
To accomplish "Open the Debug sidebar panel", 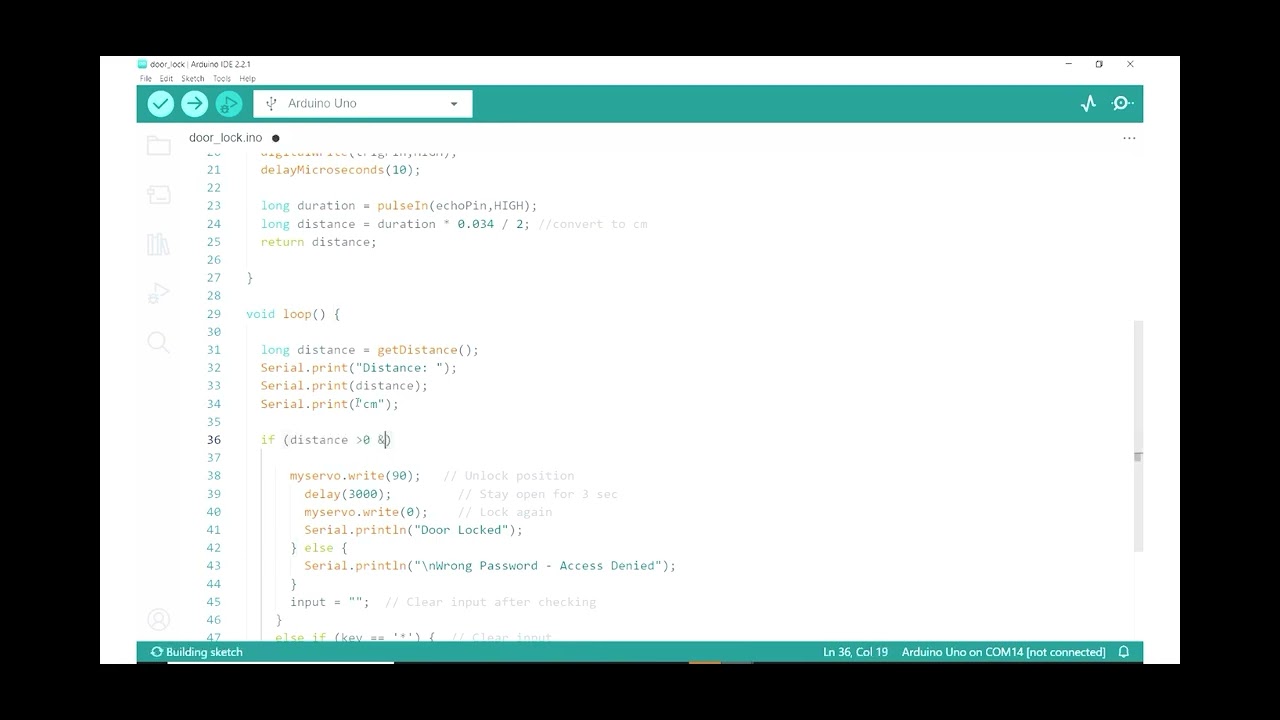I will [x=158, y=293].
